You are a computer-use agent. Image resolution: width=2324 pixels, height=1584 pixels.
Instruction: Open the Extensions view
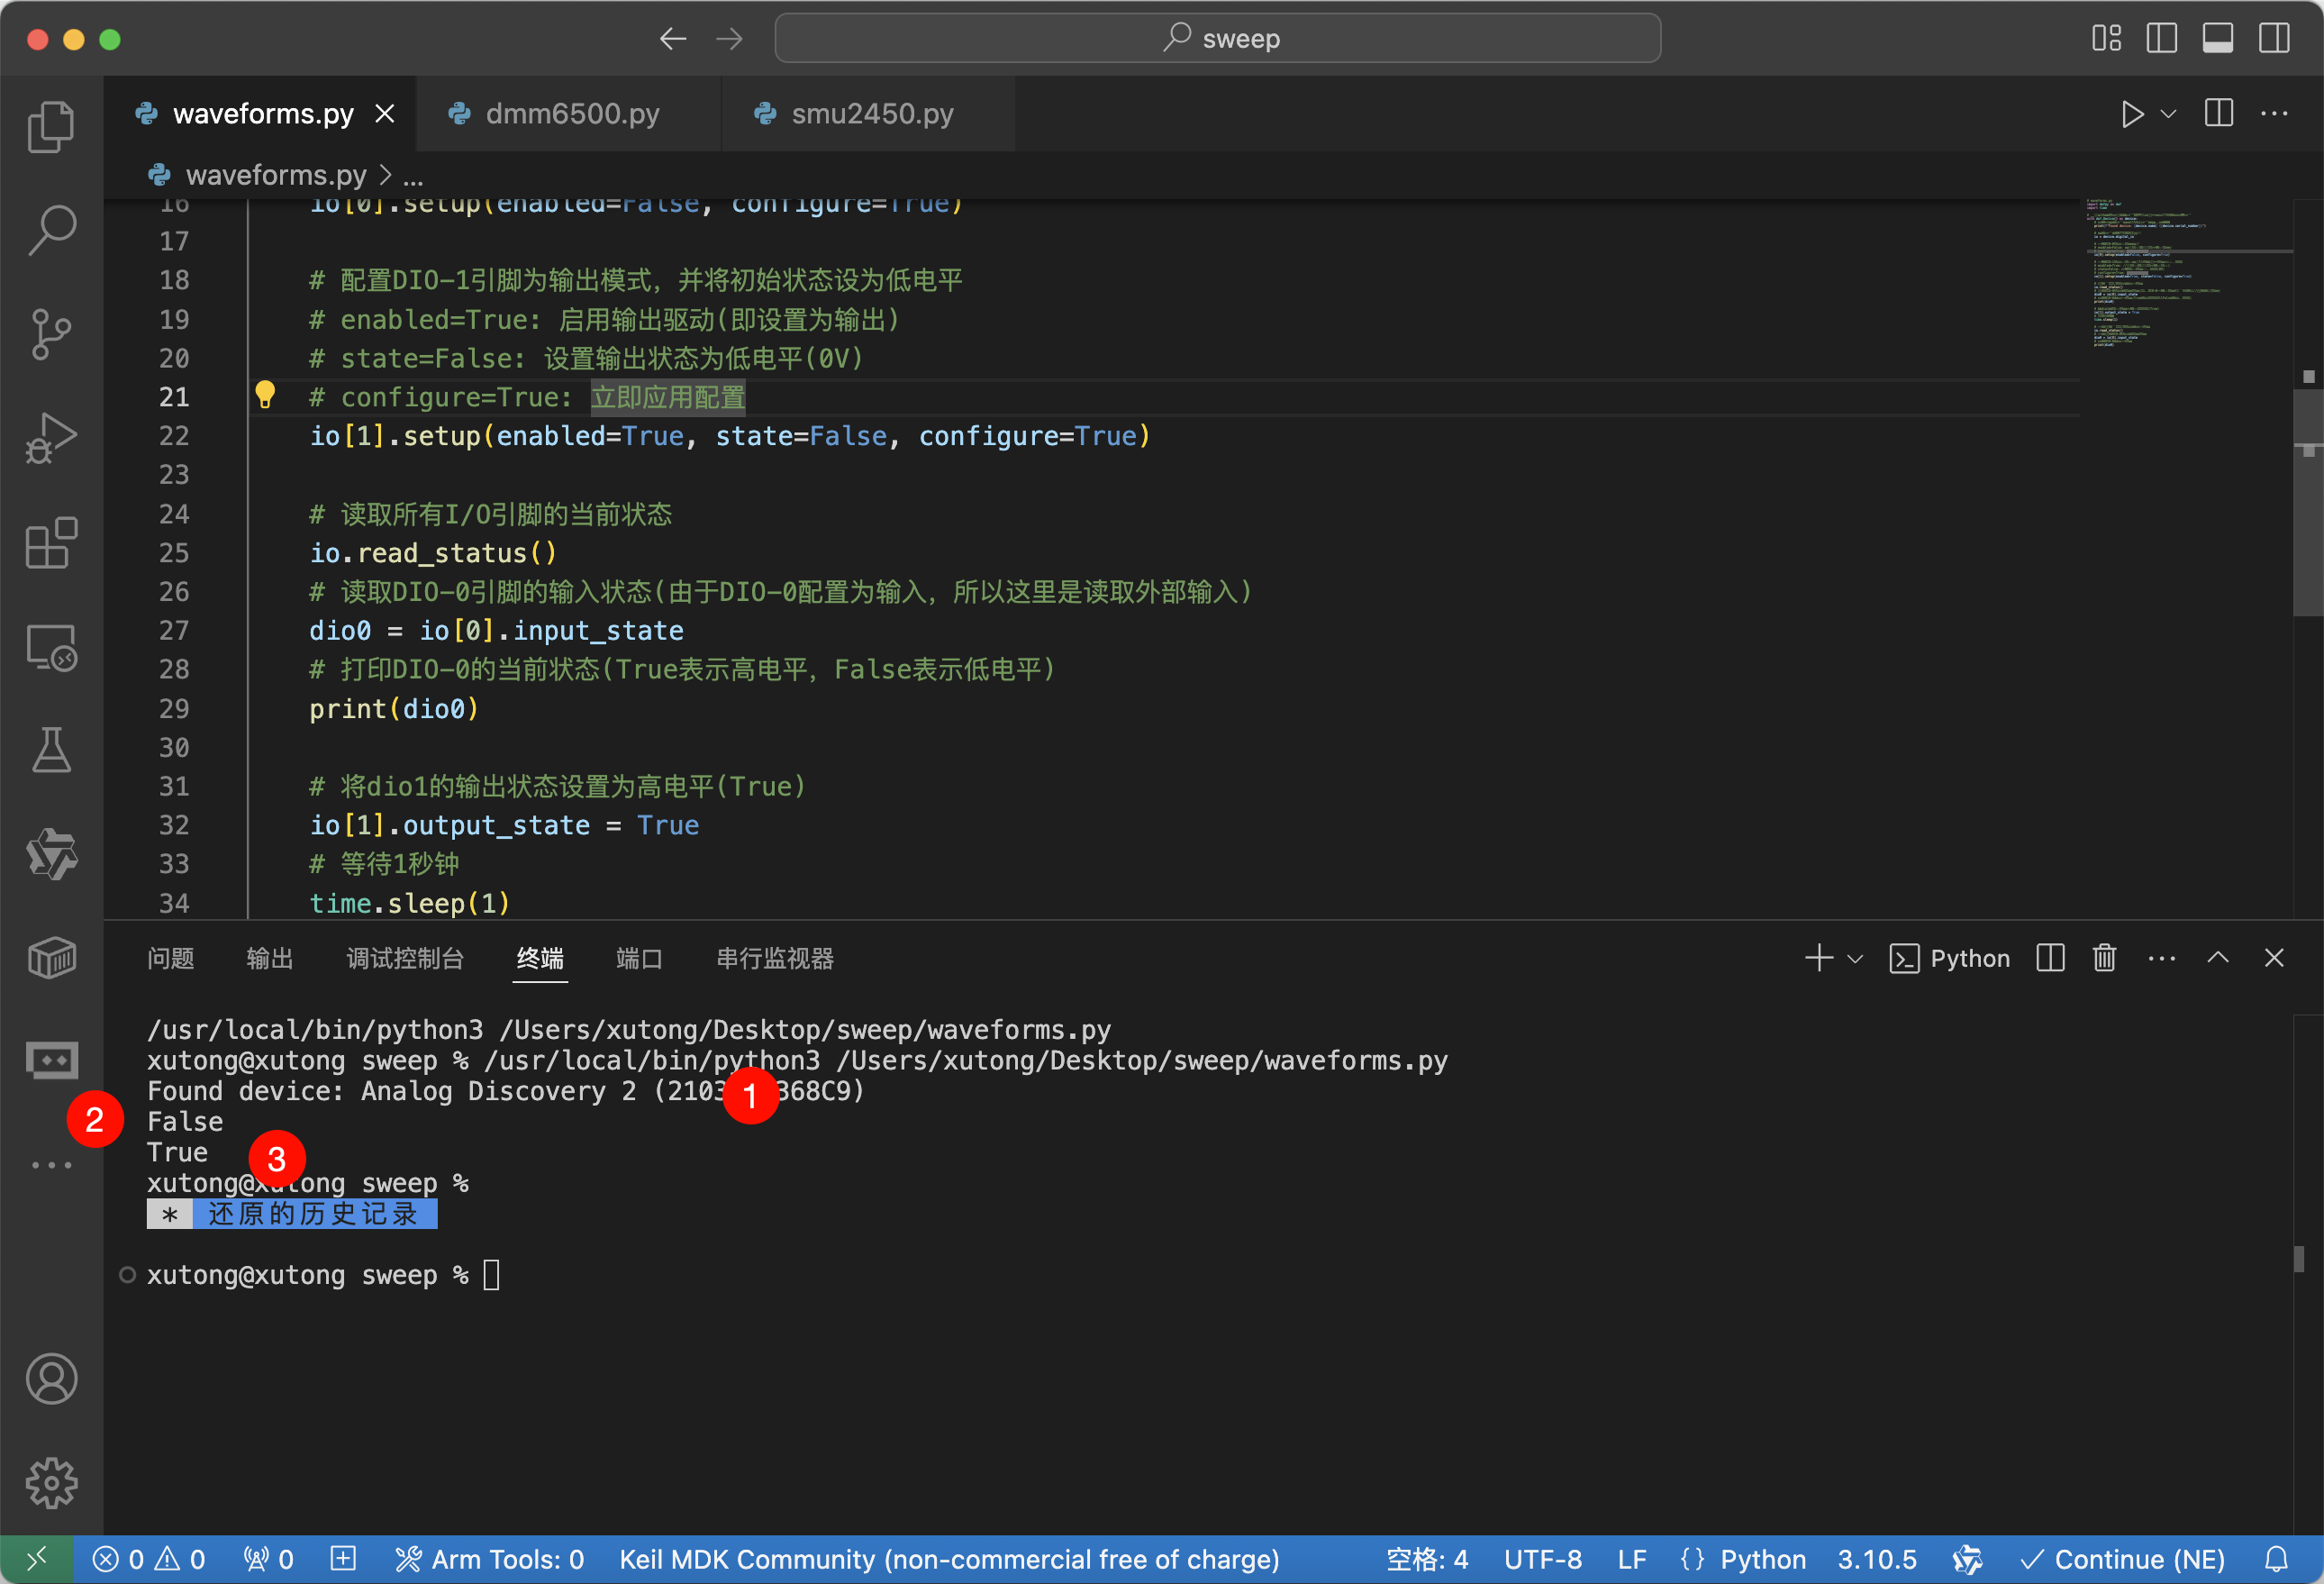tap(51, 543)
